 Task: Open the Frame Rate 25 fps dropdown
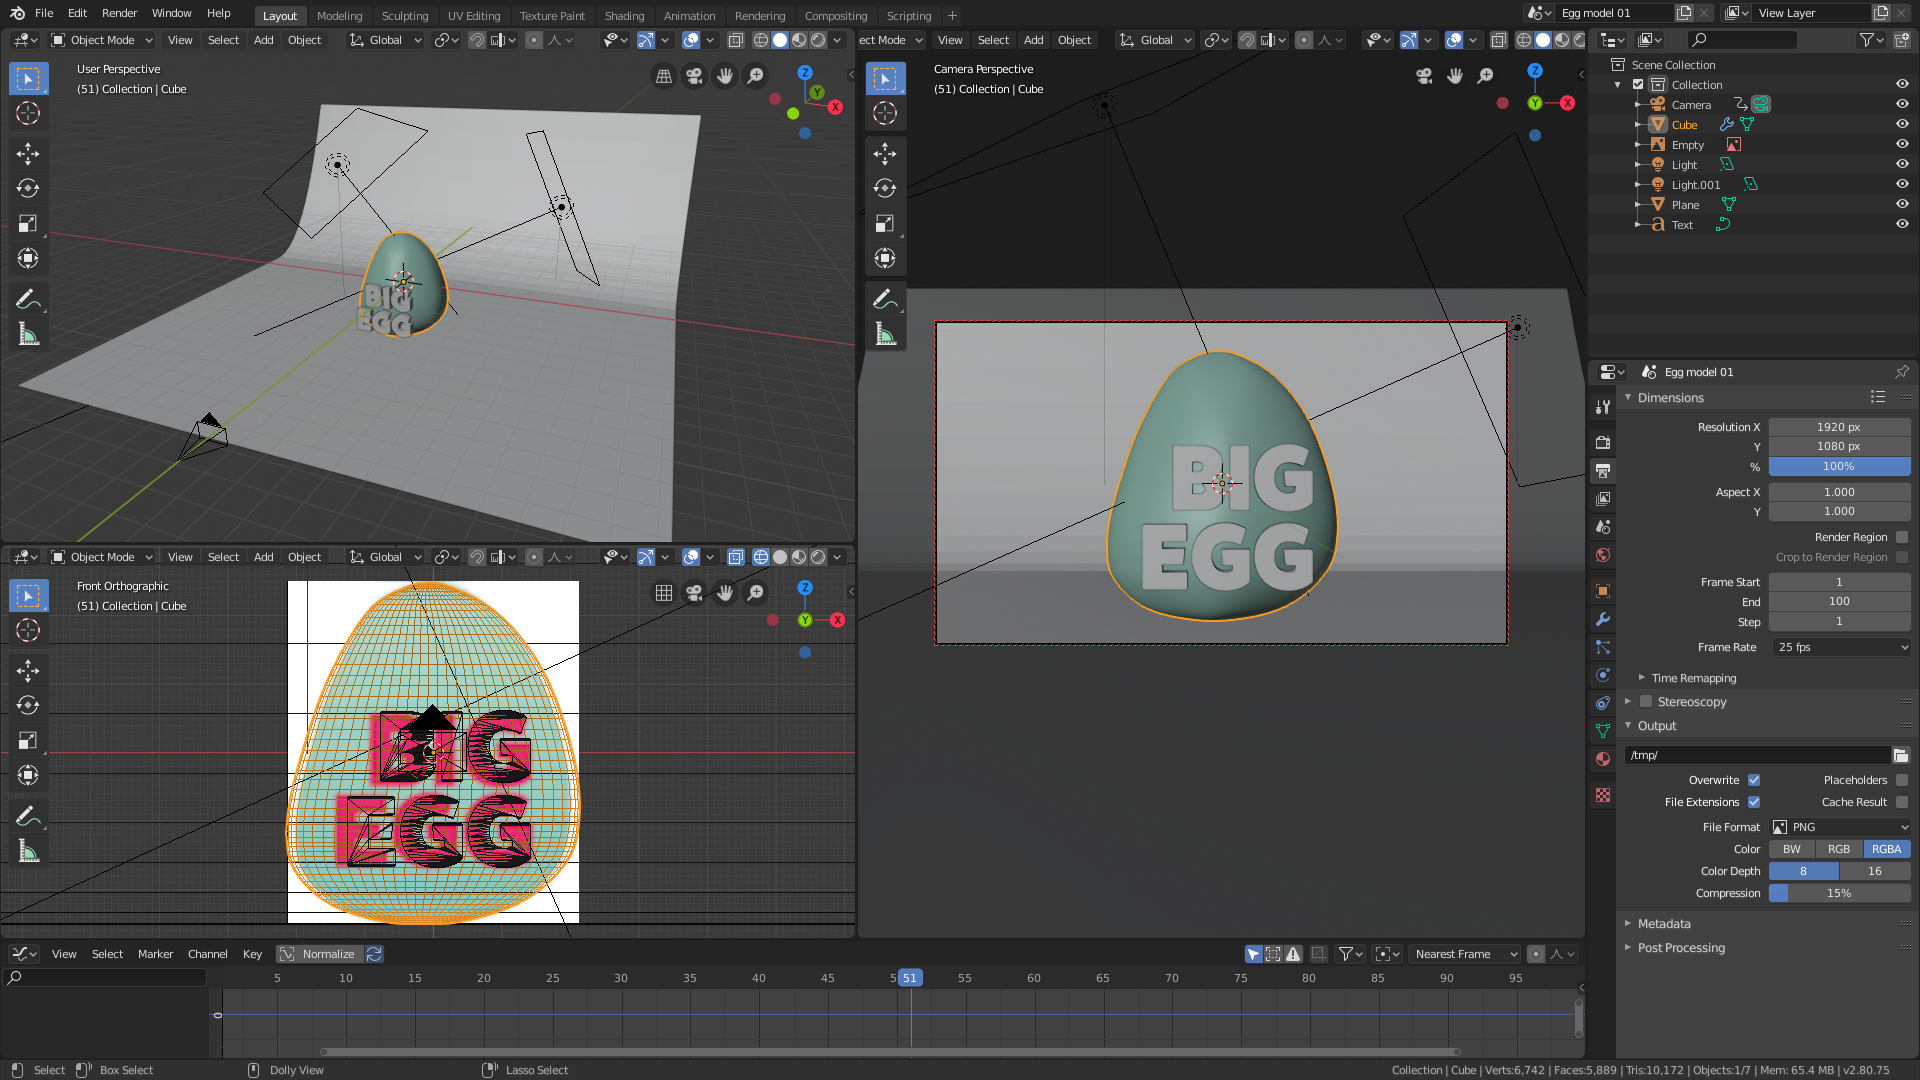[1840, 647]
